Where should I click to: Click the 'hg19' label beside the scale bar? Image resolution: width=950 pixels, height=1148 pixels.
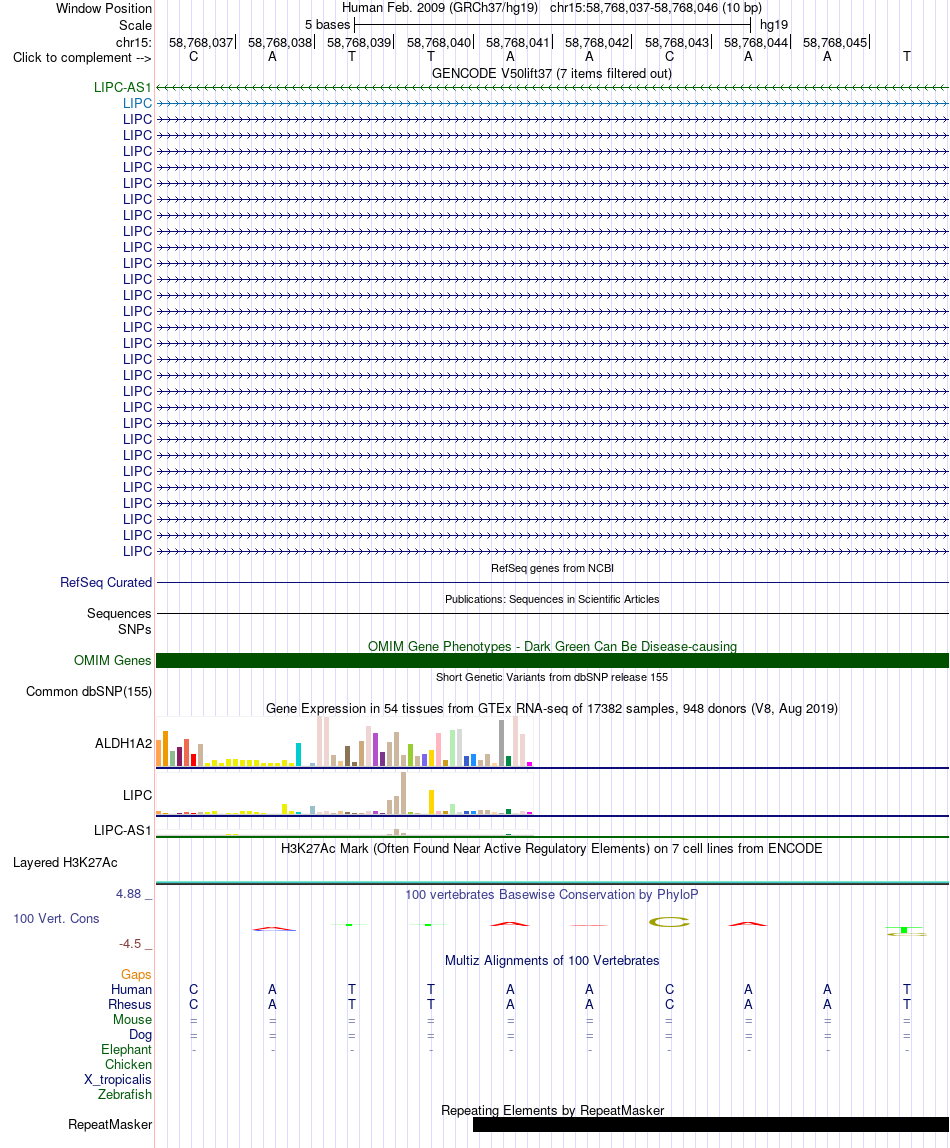click(x=774, y=25)
